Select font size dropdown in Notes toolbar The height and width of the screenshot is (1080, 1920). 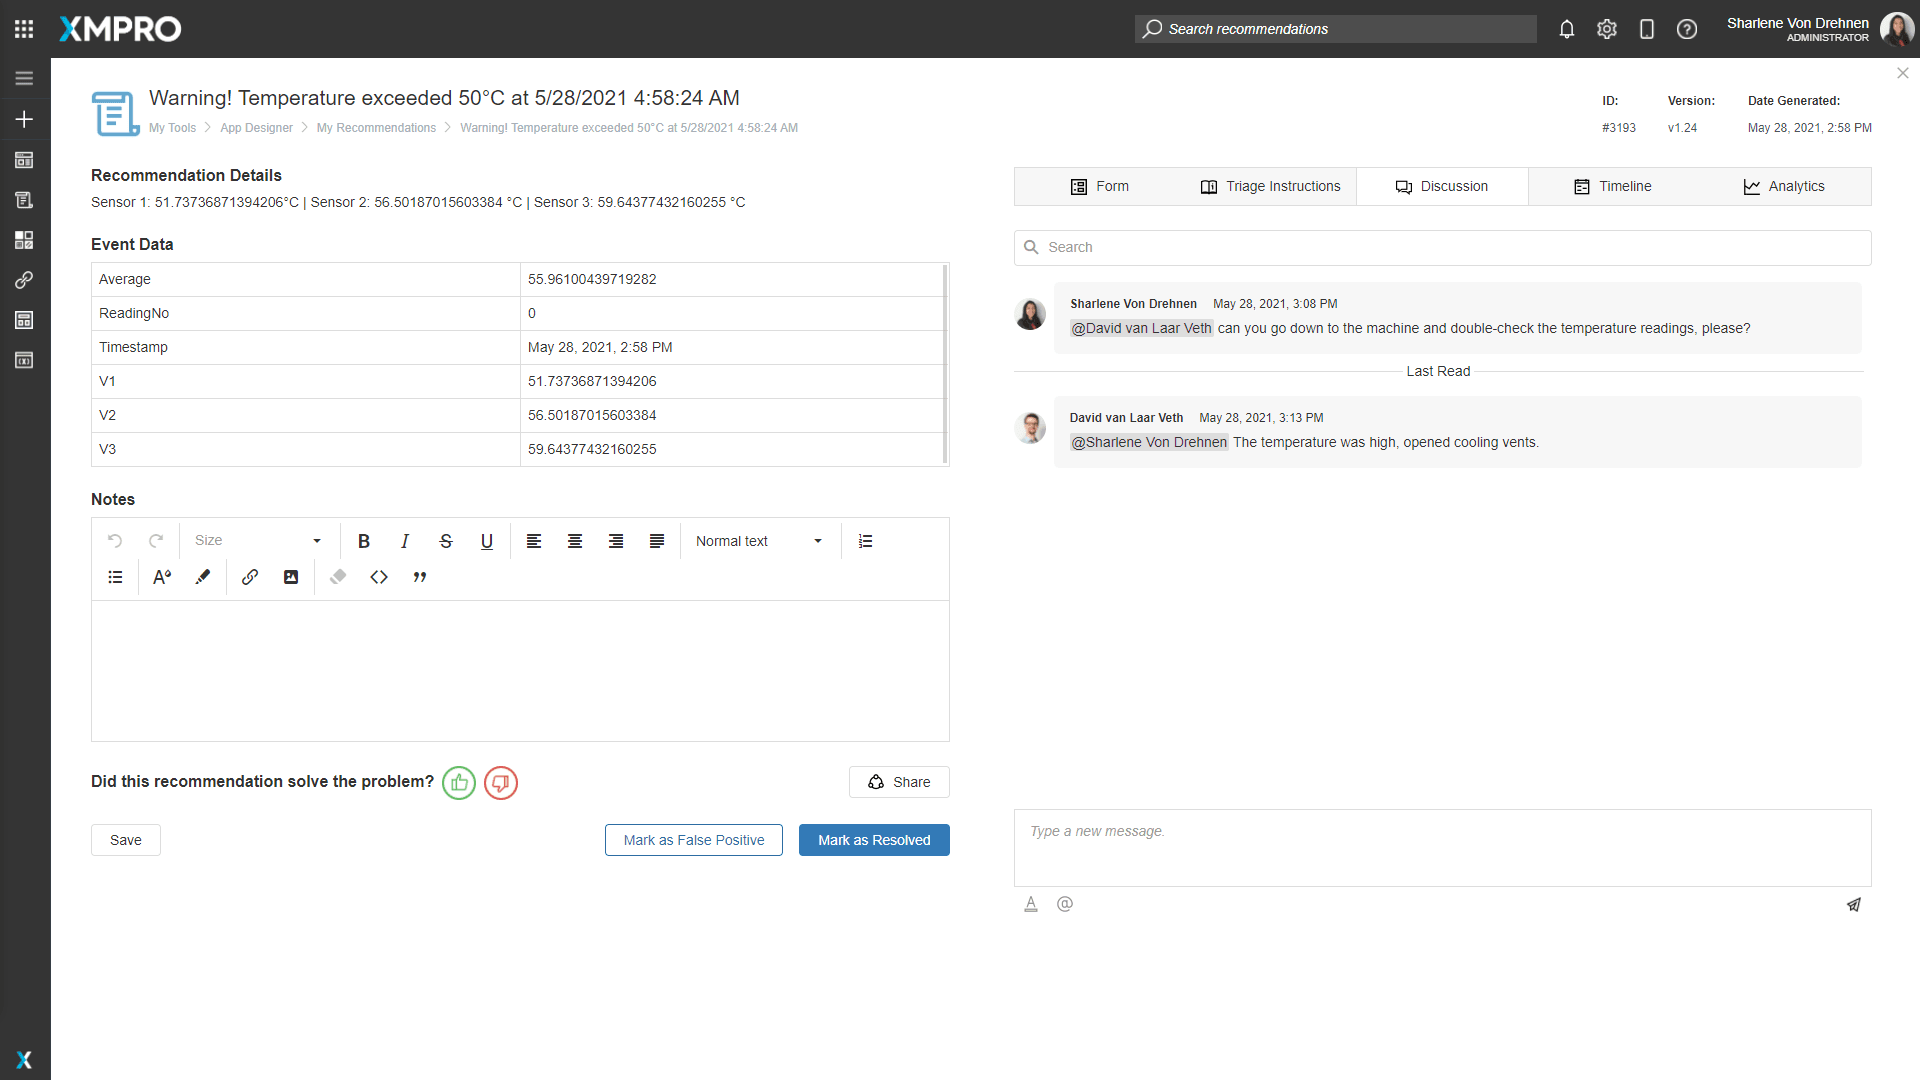tap(257, 541)
